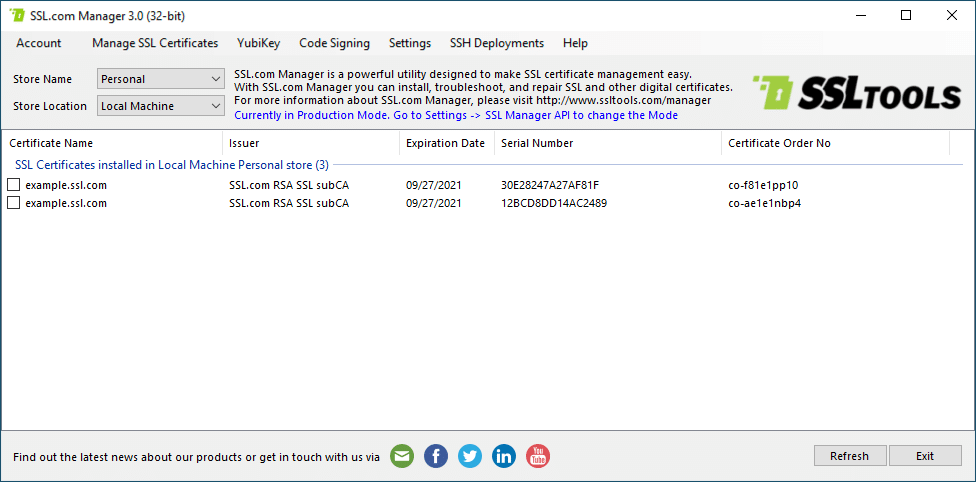Click the Production Mode settings link text

tap(455, 115)
